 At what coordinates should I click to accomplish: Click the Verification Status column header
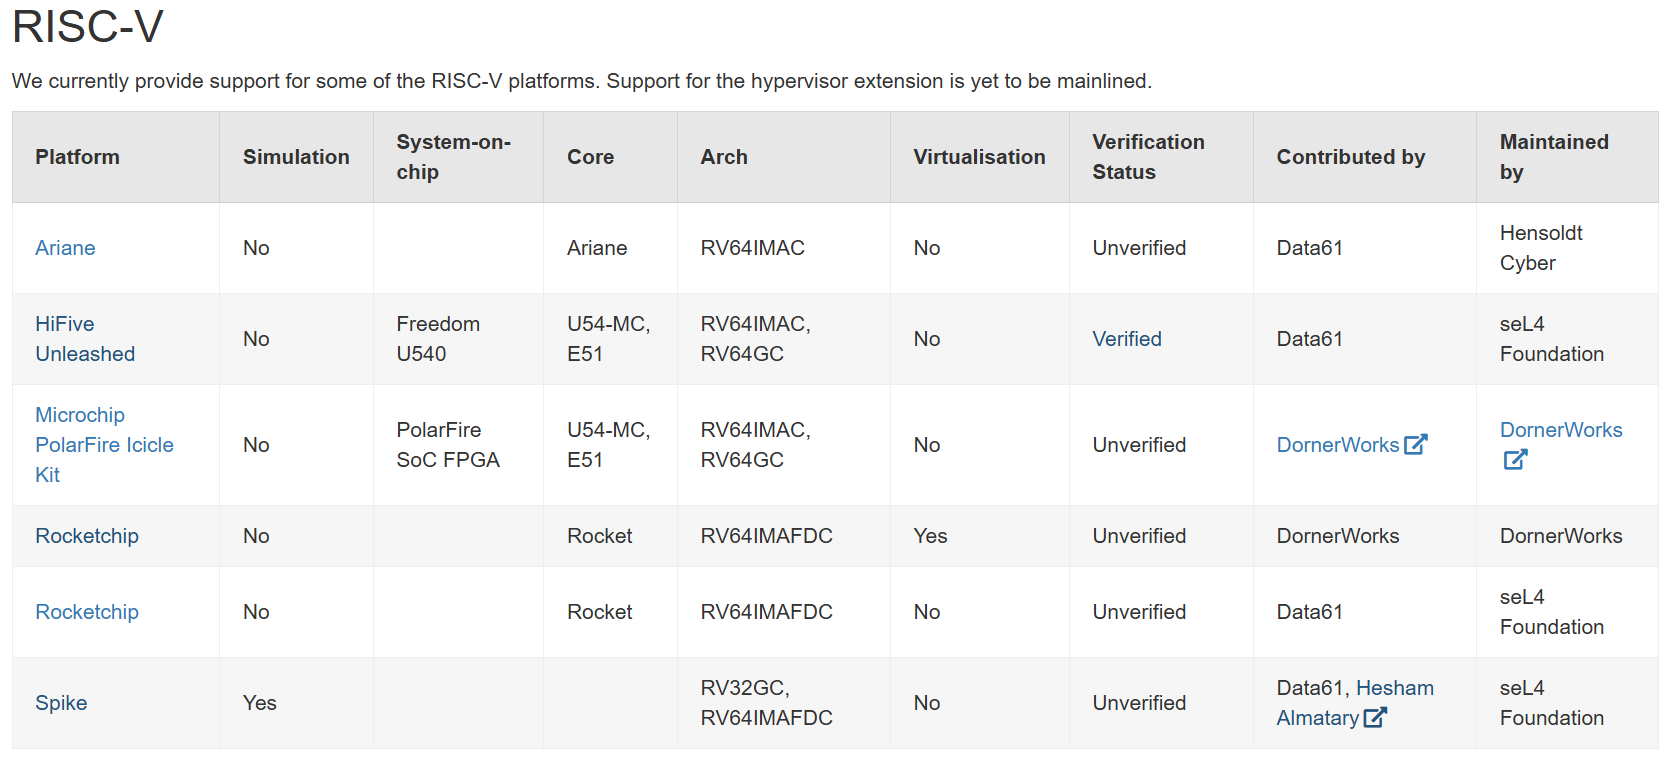click(1148, 157)
